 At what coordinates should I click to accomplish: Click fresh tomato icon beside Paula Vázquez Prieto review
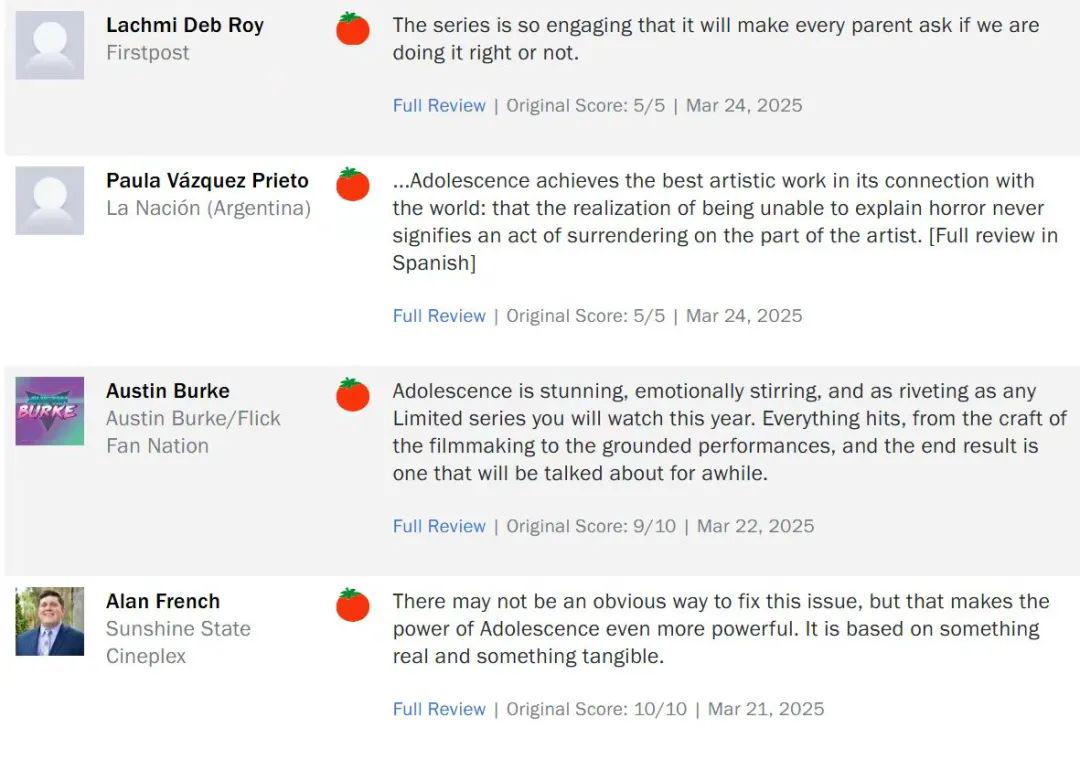click(353, 184)
